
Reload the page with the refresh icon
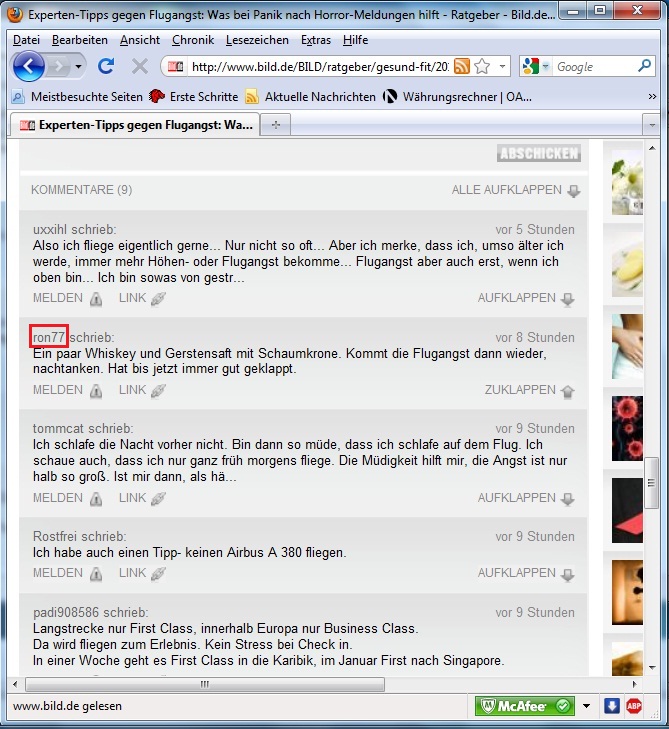[x=105, y=66]
